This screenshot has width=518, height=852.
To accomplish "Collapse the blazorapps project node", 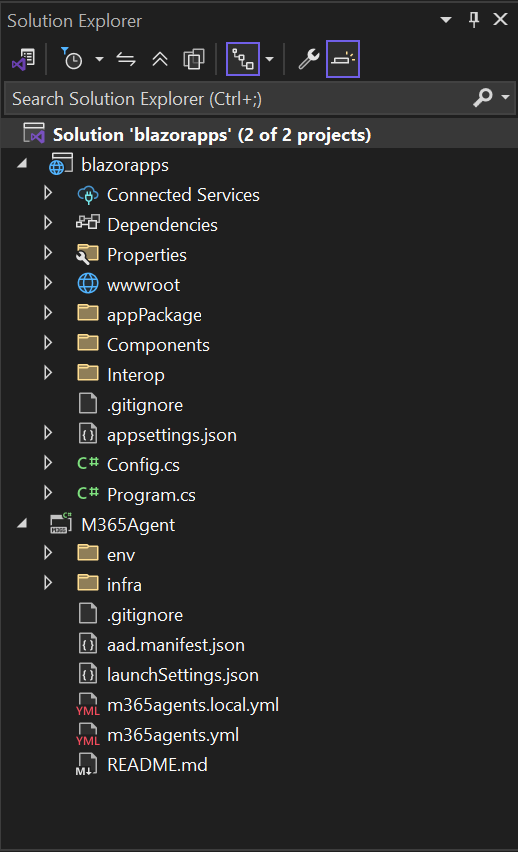I will tap(22, 164).
